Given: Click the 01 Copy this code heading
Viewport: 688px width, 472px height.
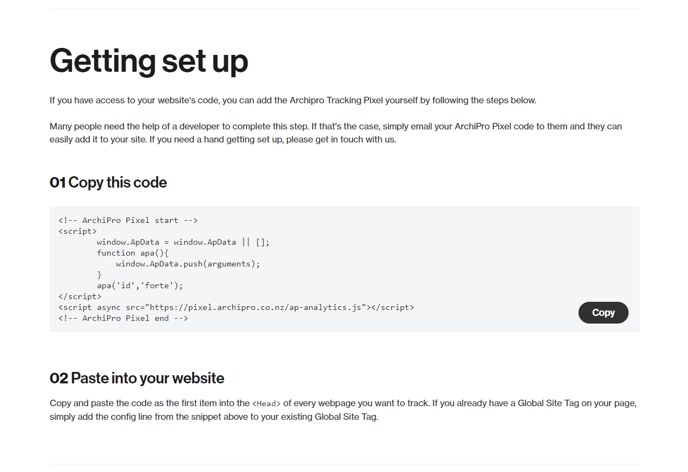Looking at the screenshot, I should [x=108, y=182].
